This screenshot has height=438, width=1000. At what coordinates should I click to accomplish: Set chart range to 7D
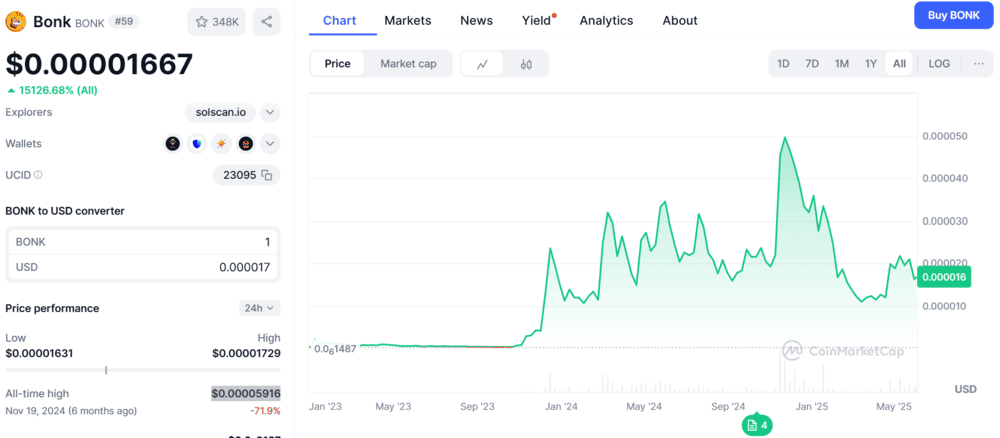pos(812,64)
